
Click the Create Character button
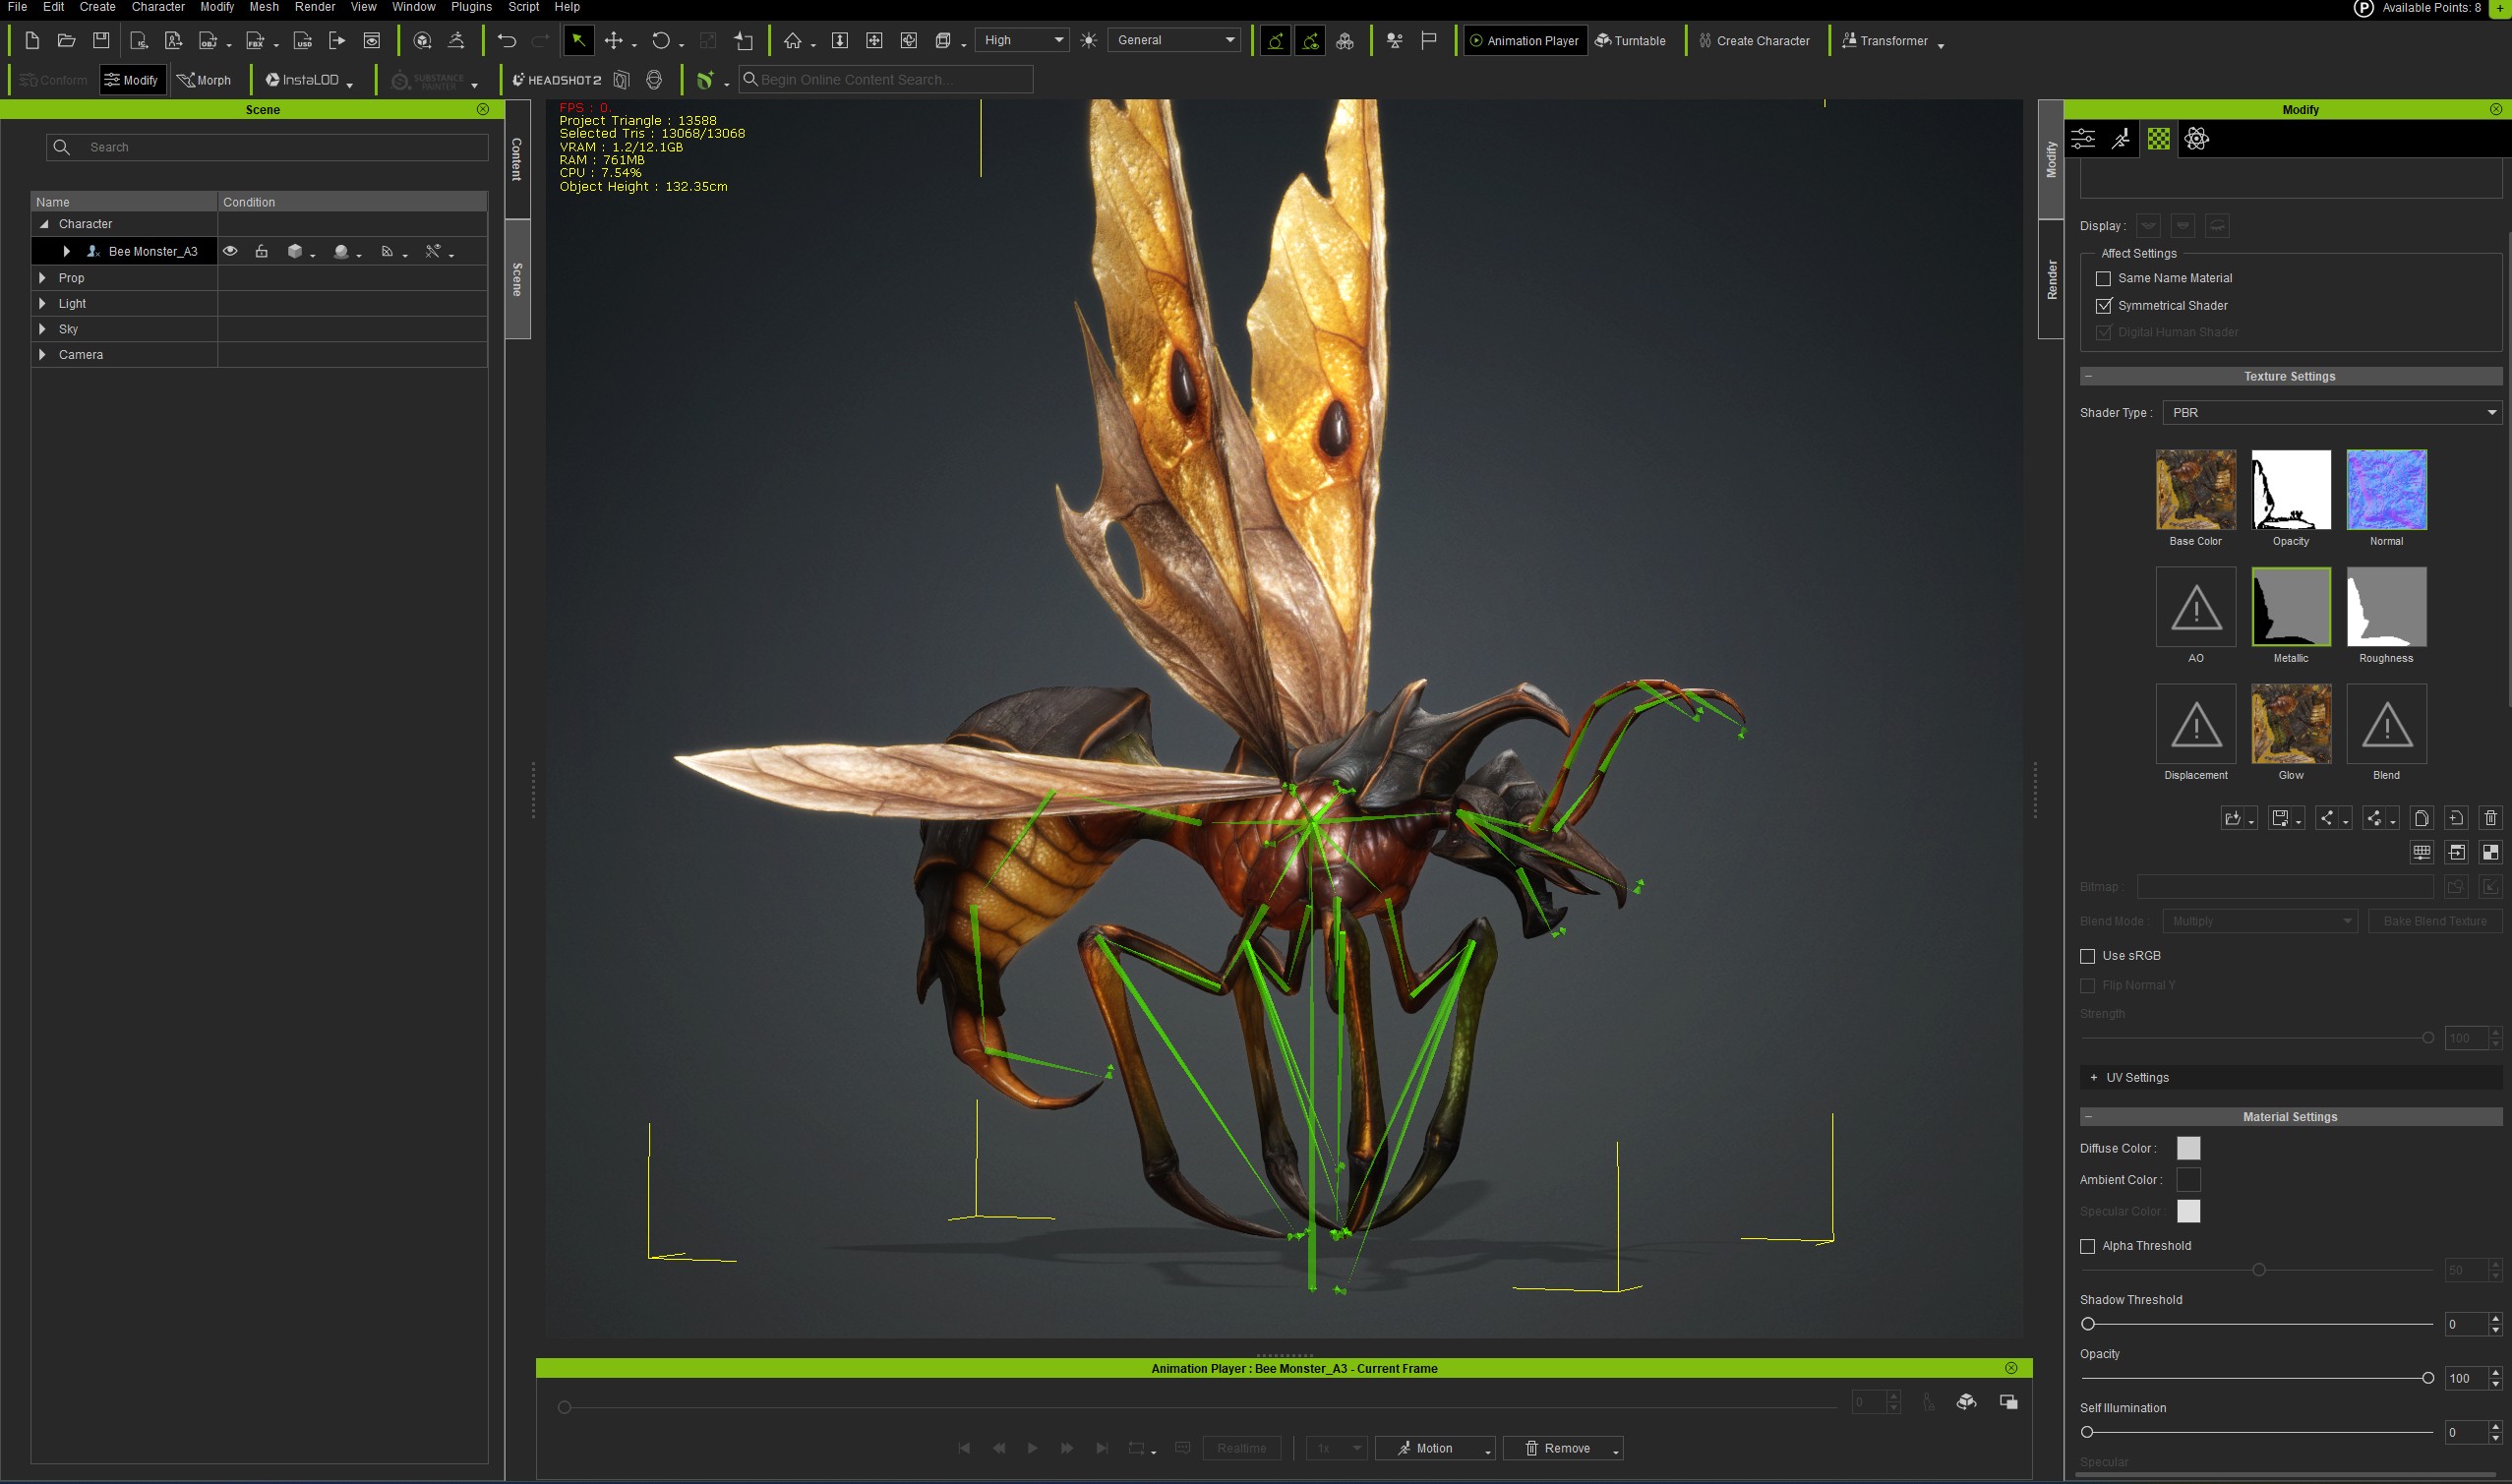tap(1754, 41)
